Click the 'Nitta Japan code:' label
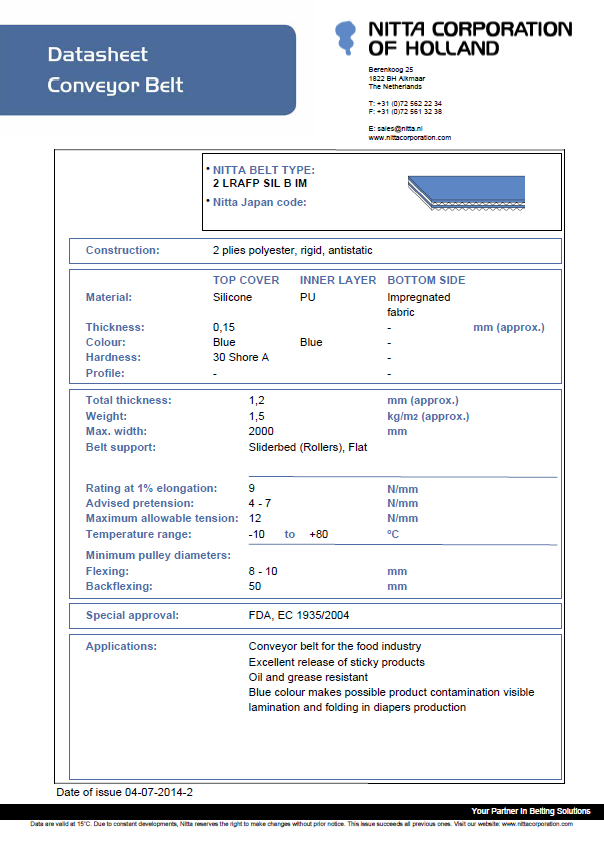Image resolution: width=604 pixels, height=851 pixels. click(x=259, y=202)
